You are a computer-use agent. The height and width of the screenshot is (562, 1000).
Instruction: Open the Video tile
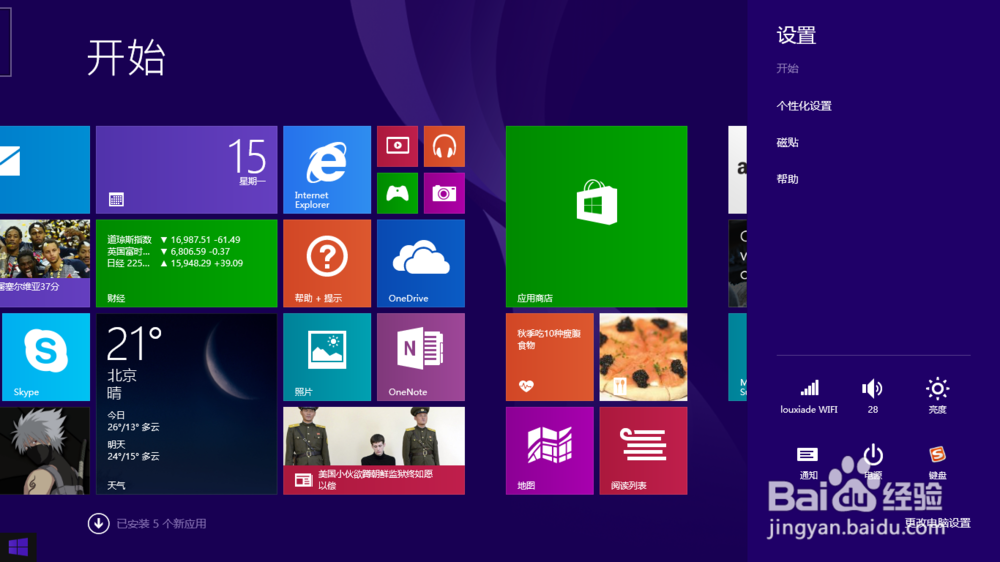click(x=397, y=146)
